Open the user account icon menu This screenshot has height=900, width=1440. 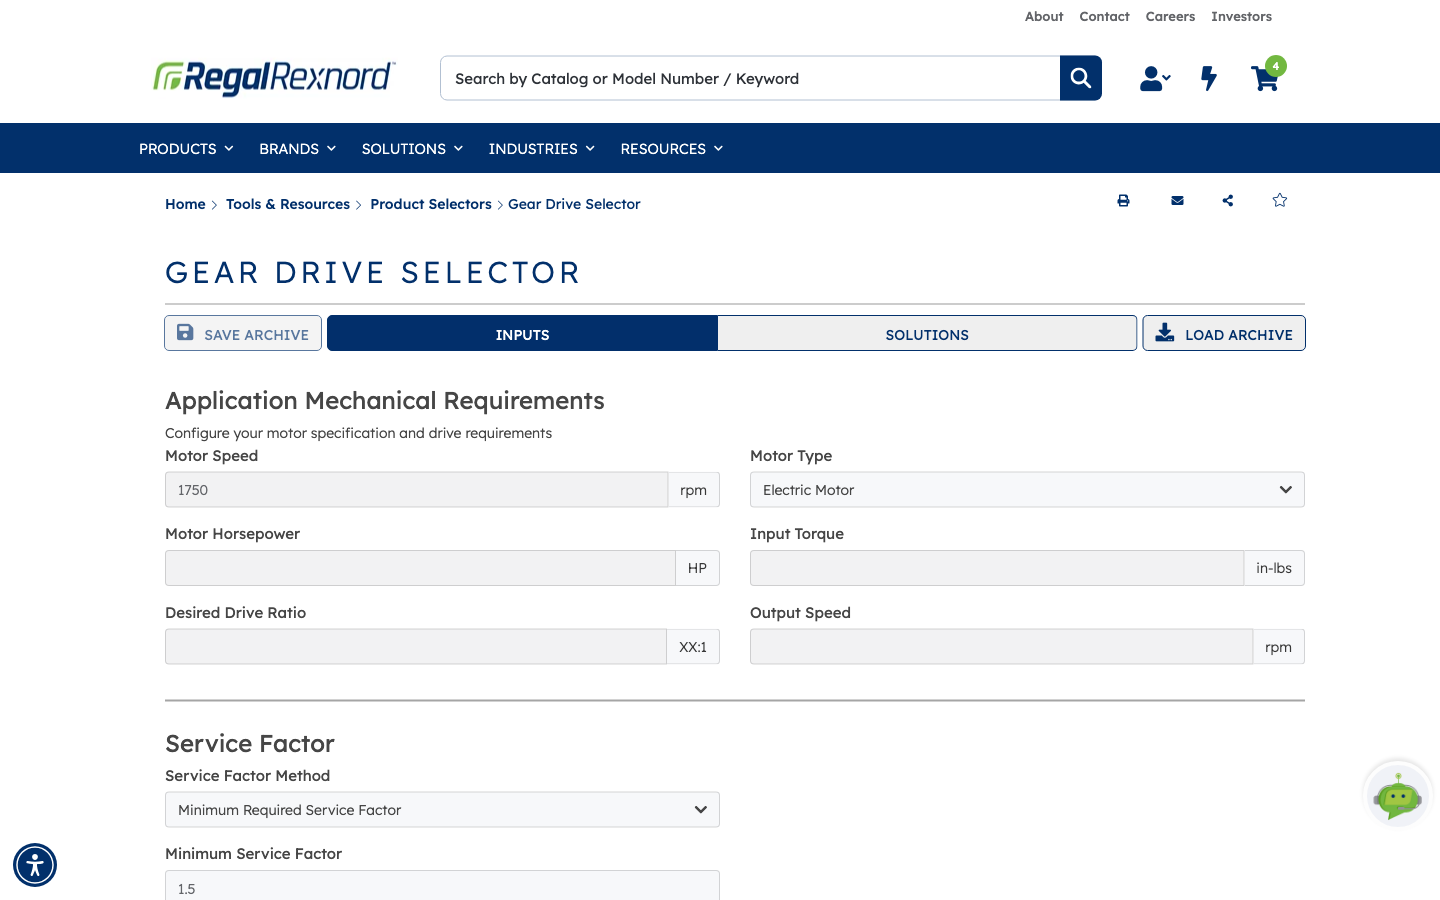1155,78
